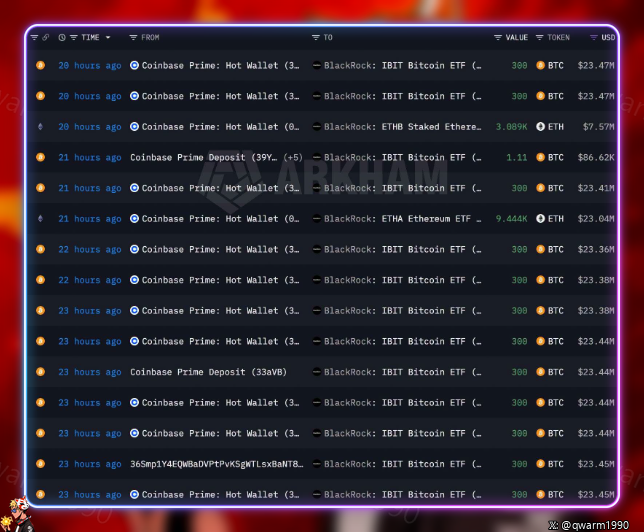The image size is (644, 532).
Task: Click the clock icon beside TIME
Action: pyautogui.click(x=62, y=38)
